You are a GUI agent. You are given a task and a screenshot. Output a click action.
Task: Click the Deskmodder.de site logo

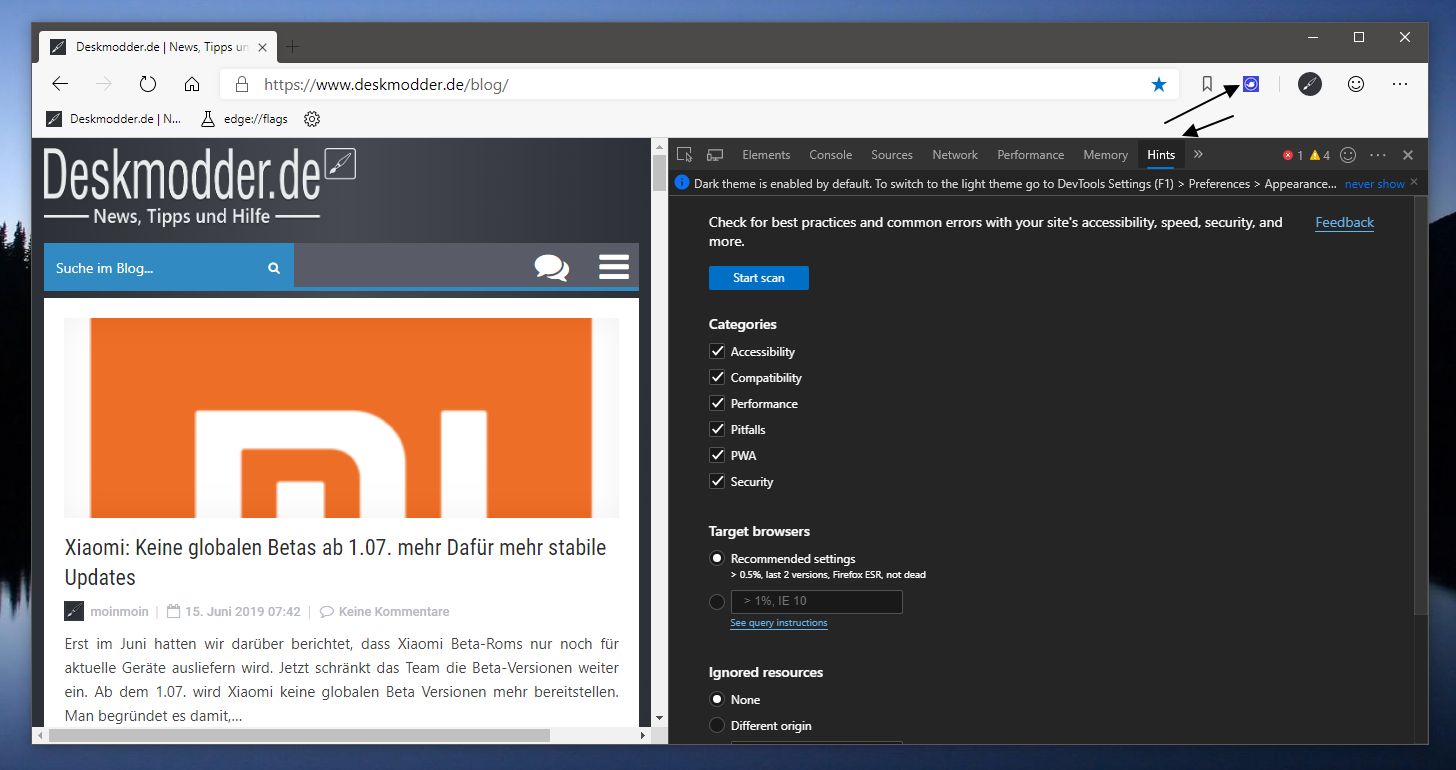199,188
